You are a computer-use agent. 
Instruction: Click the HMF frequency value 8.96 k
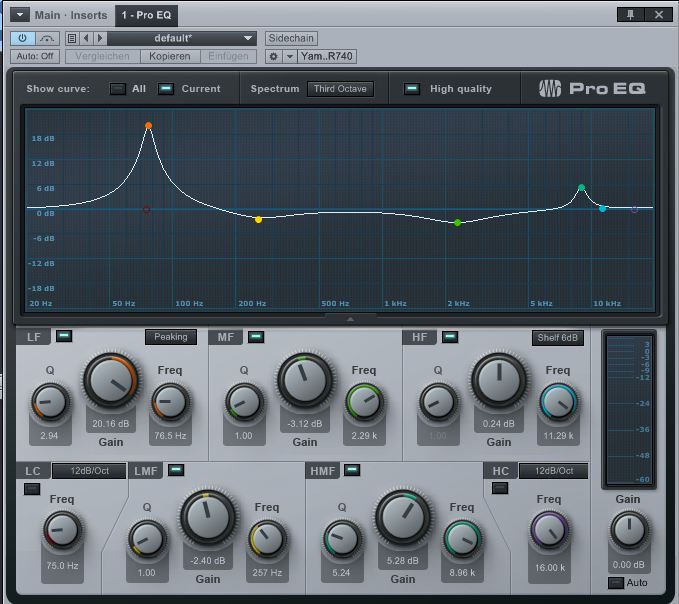tap(462, 573)
